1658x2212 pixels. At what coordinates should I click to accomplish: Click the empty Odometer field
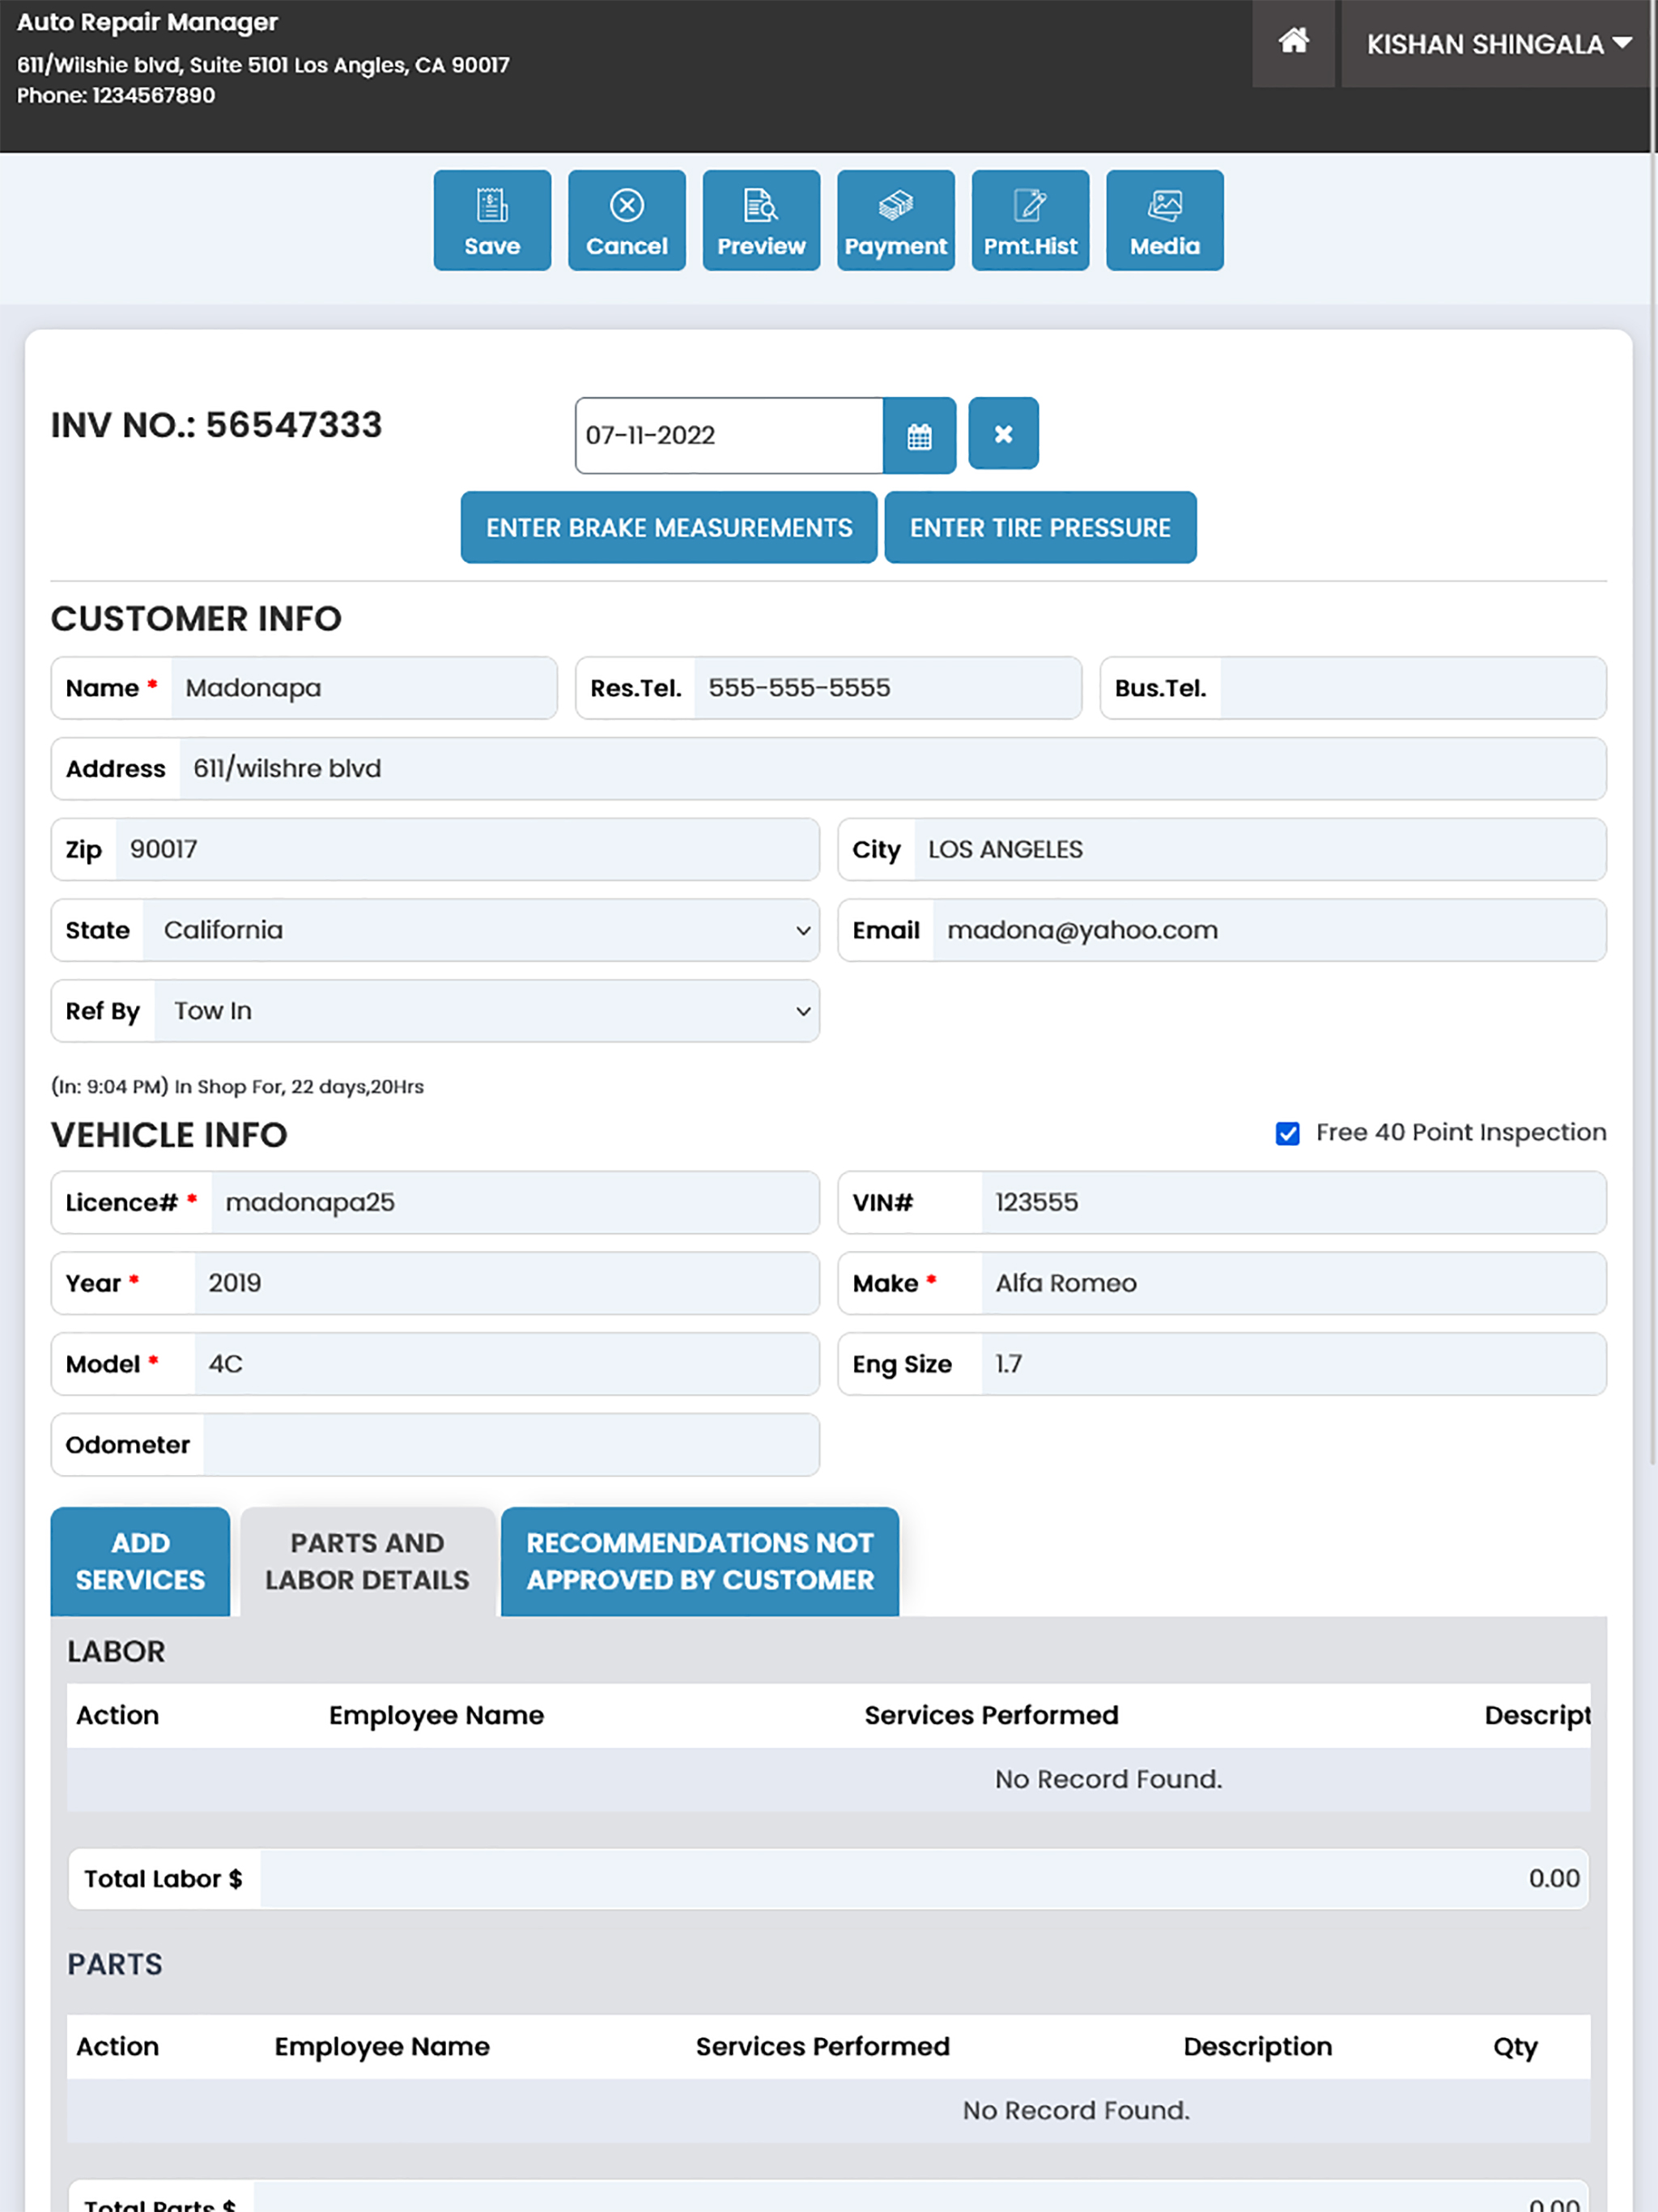click(x=511, y=1445)
